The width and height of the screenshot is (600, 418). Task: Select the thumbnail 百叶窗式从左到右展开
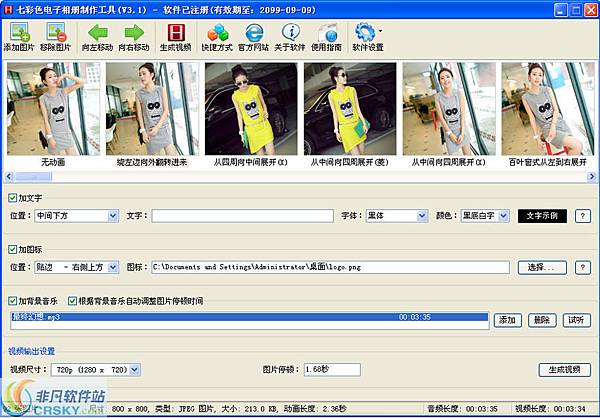click(548, 109)
